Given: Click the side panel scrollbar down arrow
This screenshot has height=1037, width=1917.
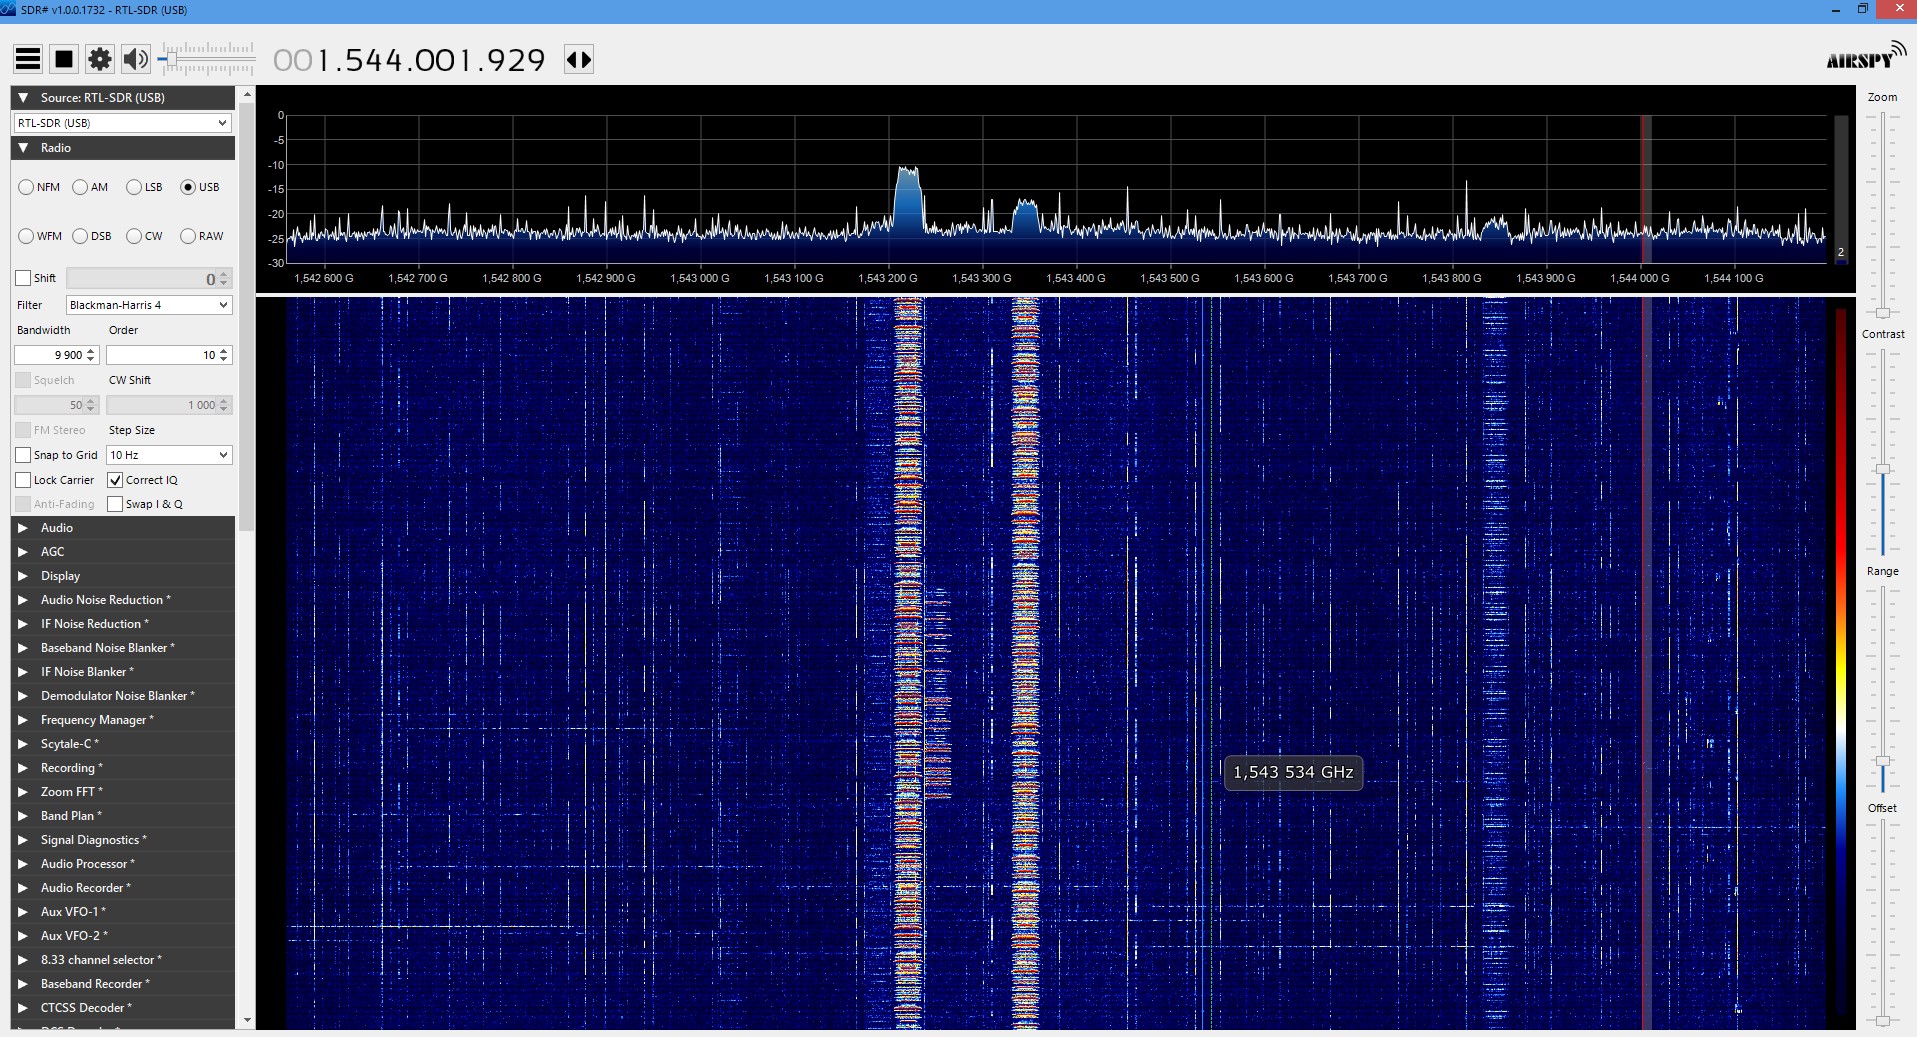Looking at the screenshot, I should point(247,1020).
